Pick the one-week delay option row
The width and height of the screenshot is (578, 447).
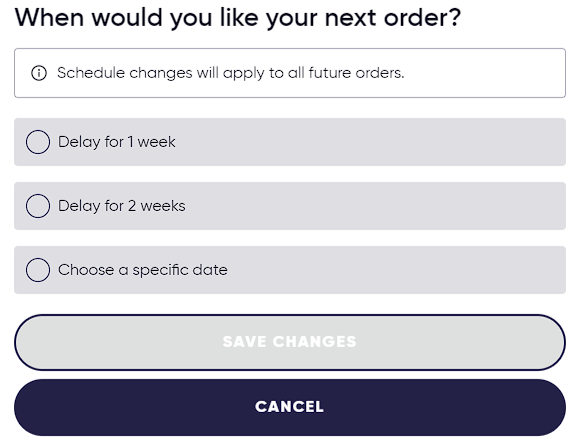(290, 142)
